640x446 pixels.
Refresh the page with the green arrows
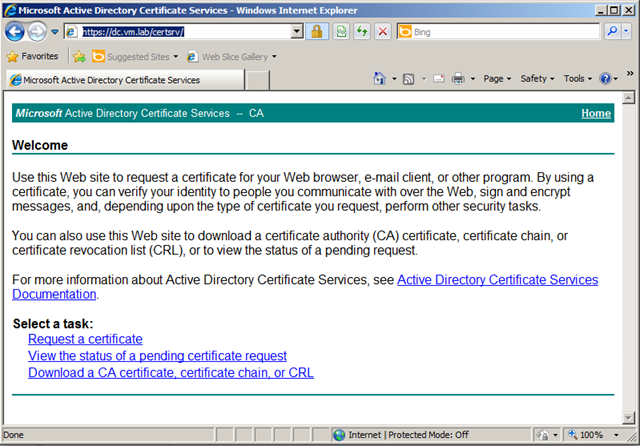click(362, 32)
